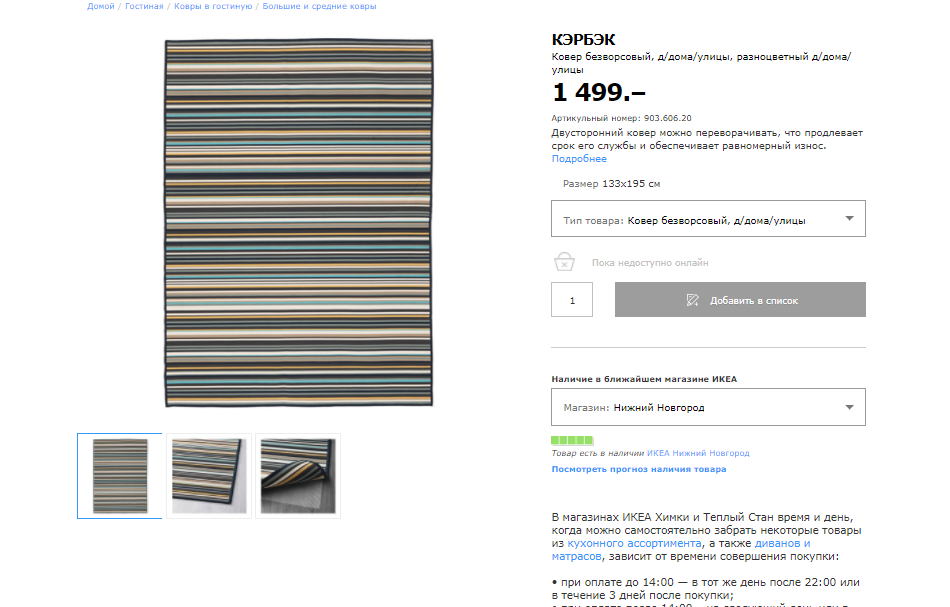
Task: Add item with Добавить в список button
Action: (740, 300)
